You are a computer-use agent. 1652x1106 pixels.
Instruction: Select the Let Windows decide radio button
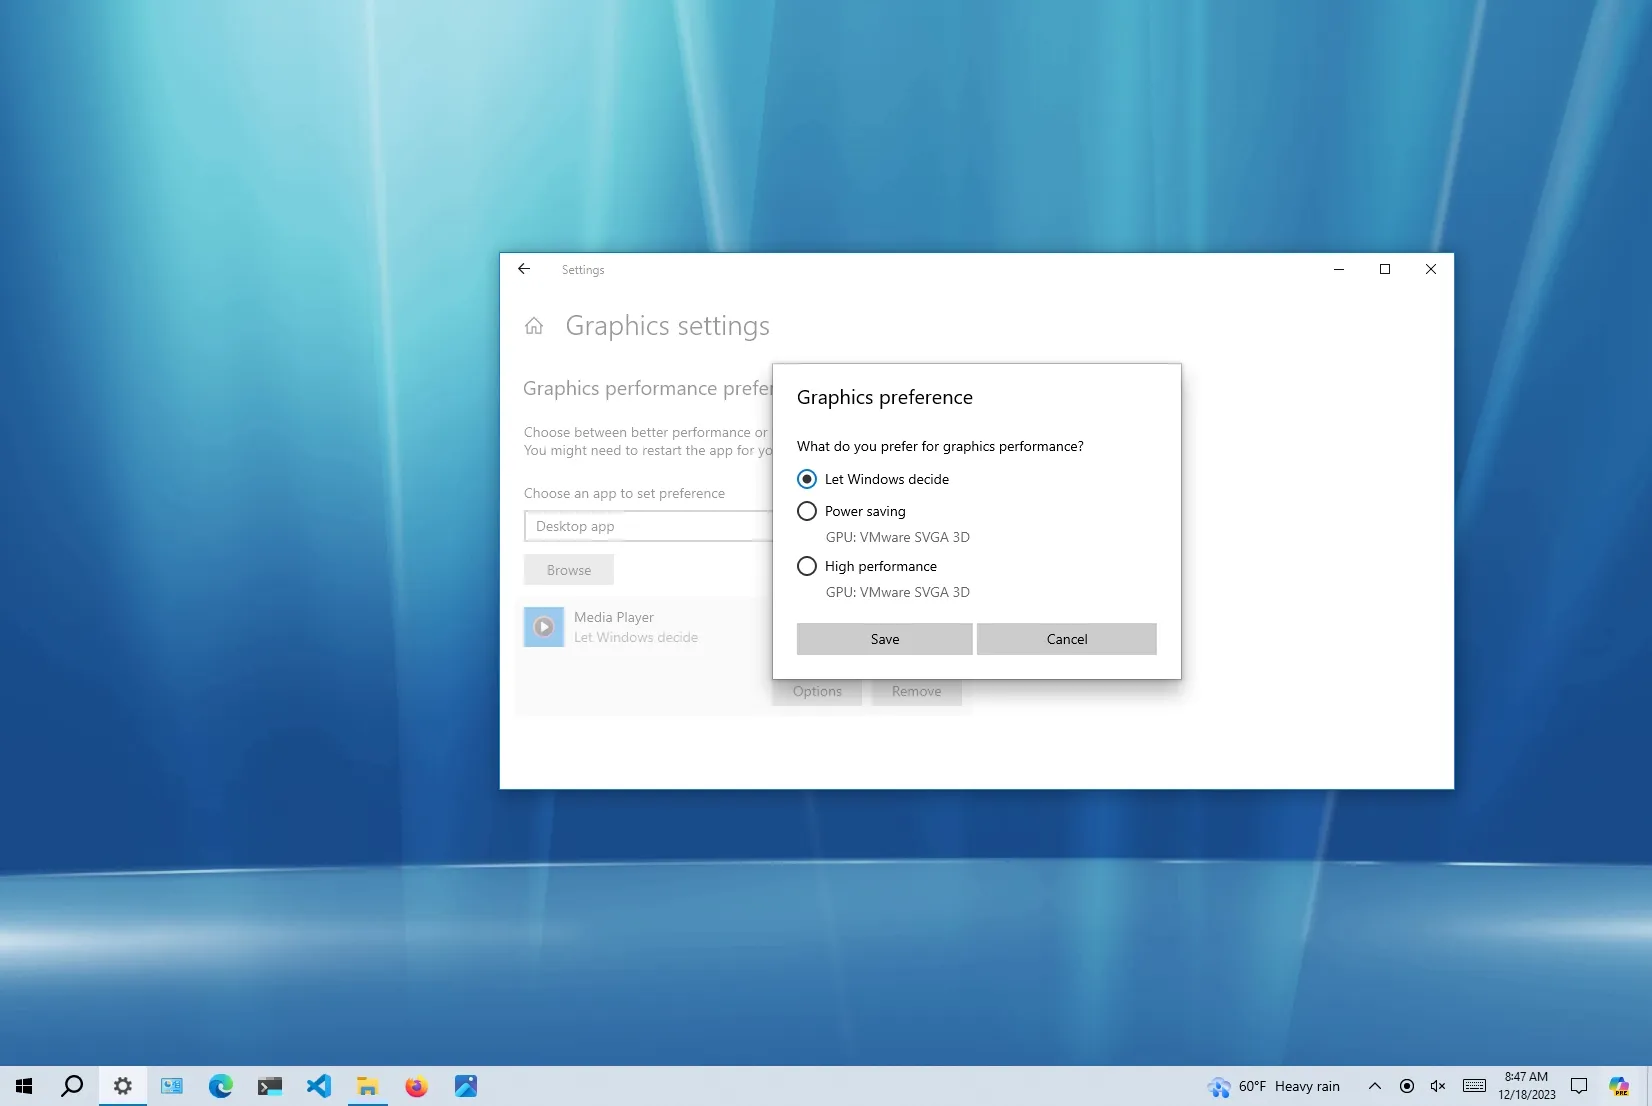[807, 479]
